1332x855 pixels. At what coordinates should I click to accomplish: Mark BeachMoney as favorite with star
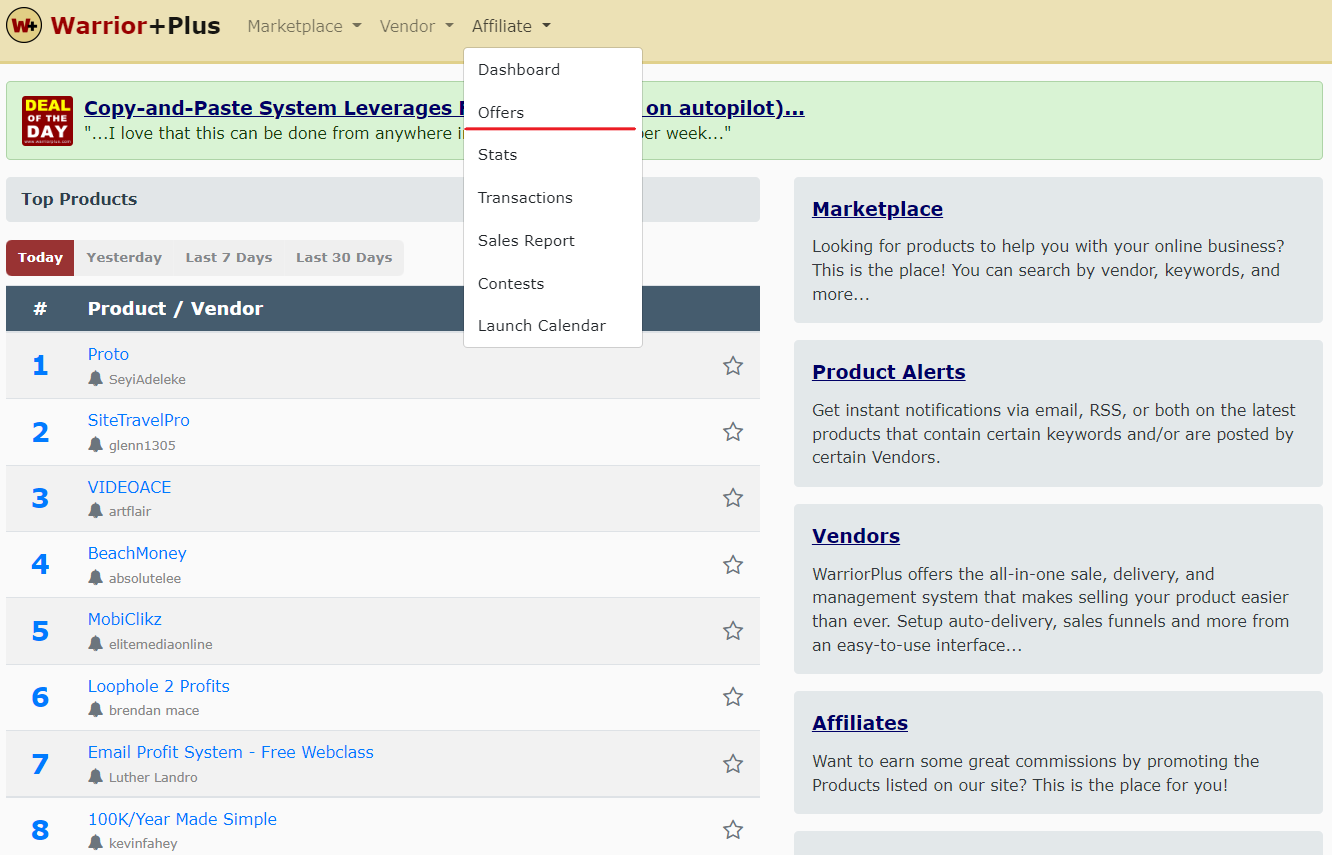tap(733, 565)
